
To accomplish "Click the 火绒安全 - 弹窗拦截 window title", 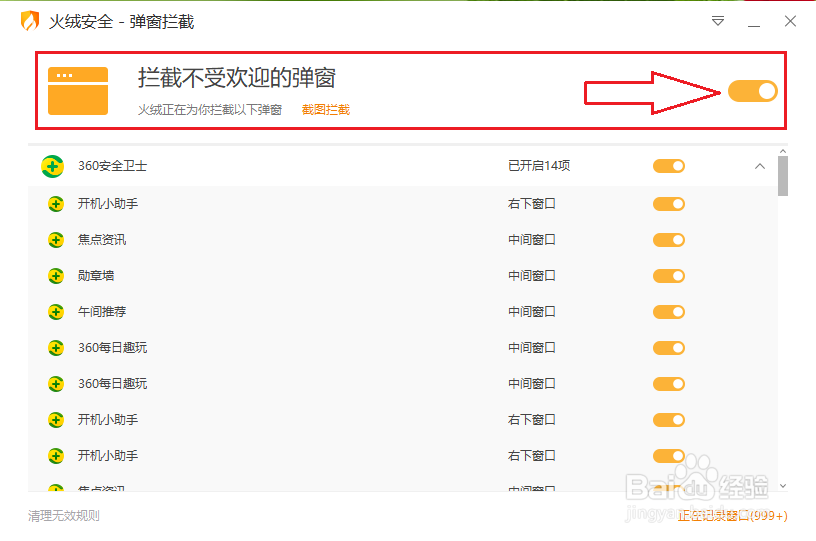I will tap(121, 21).
